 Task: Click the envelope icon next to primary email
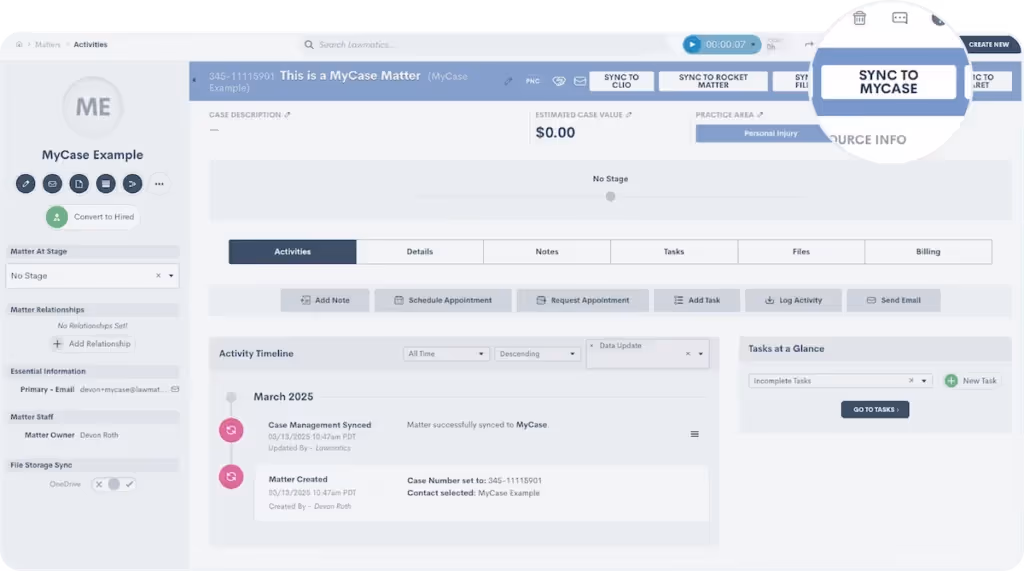click(x=175, y=389)
